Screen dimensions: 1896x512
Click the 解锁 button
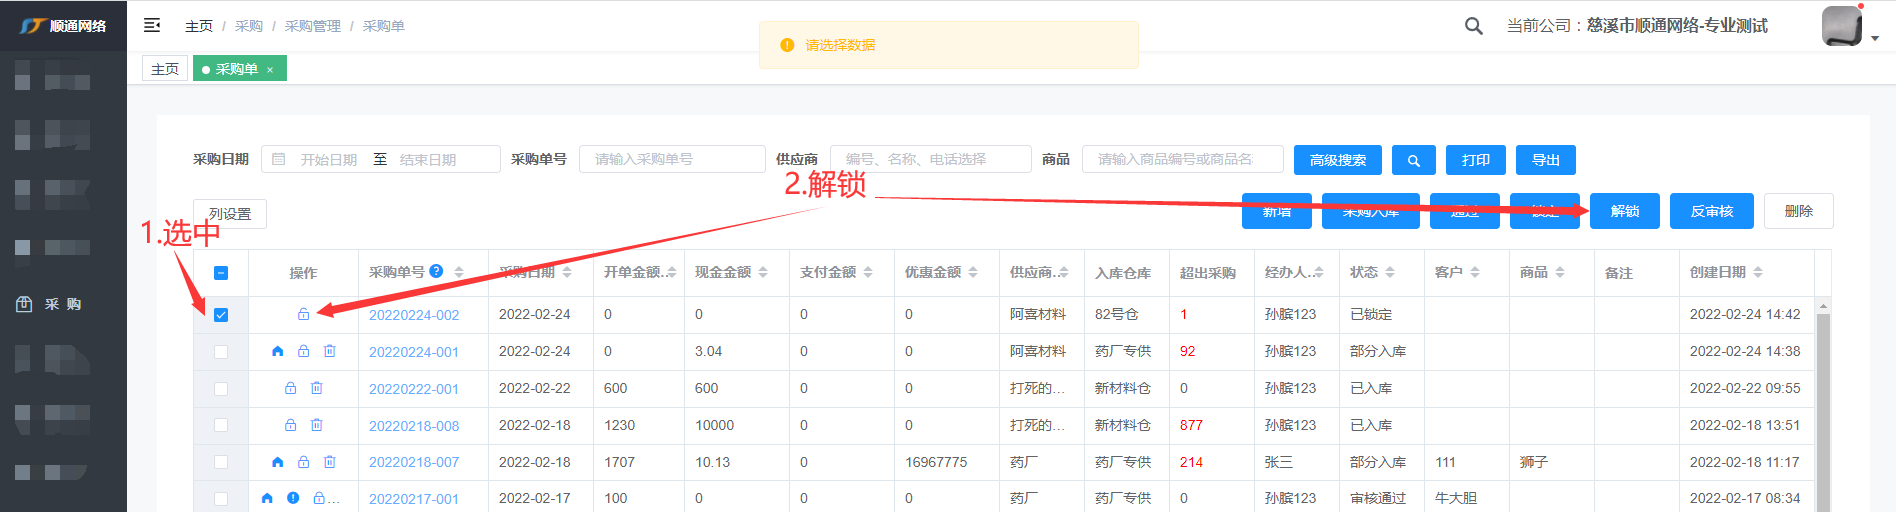(1624, 211)
